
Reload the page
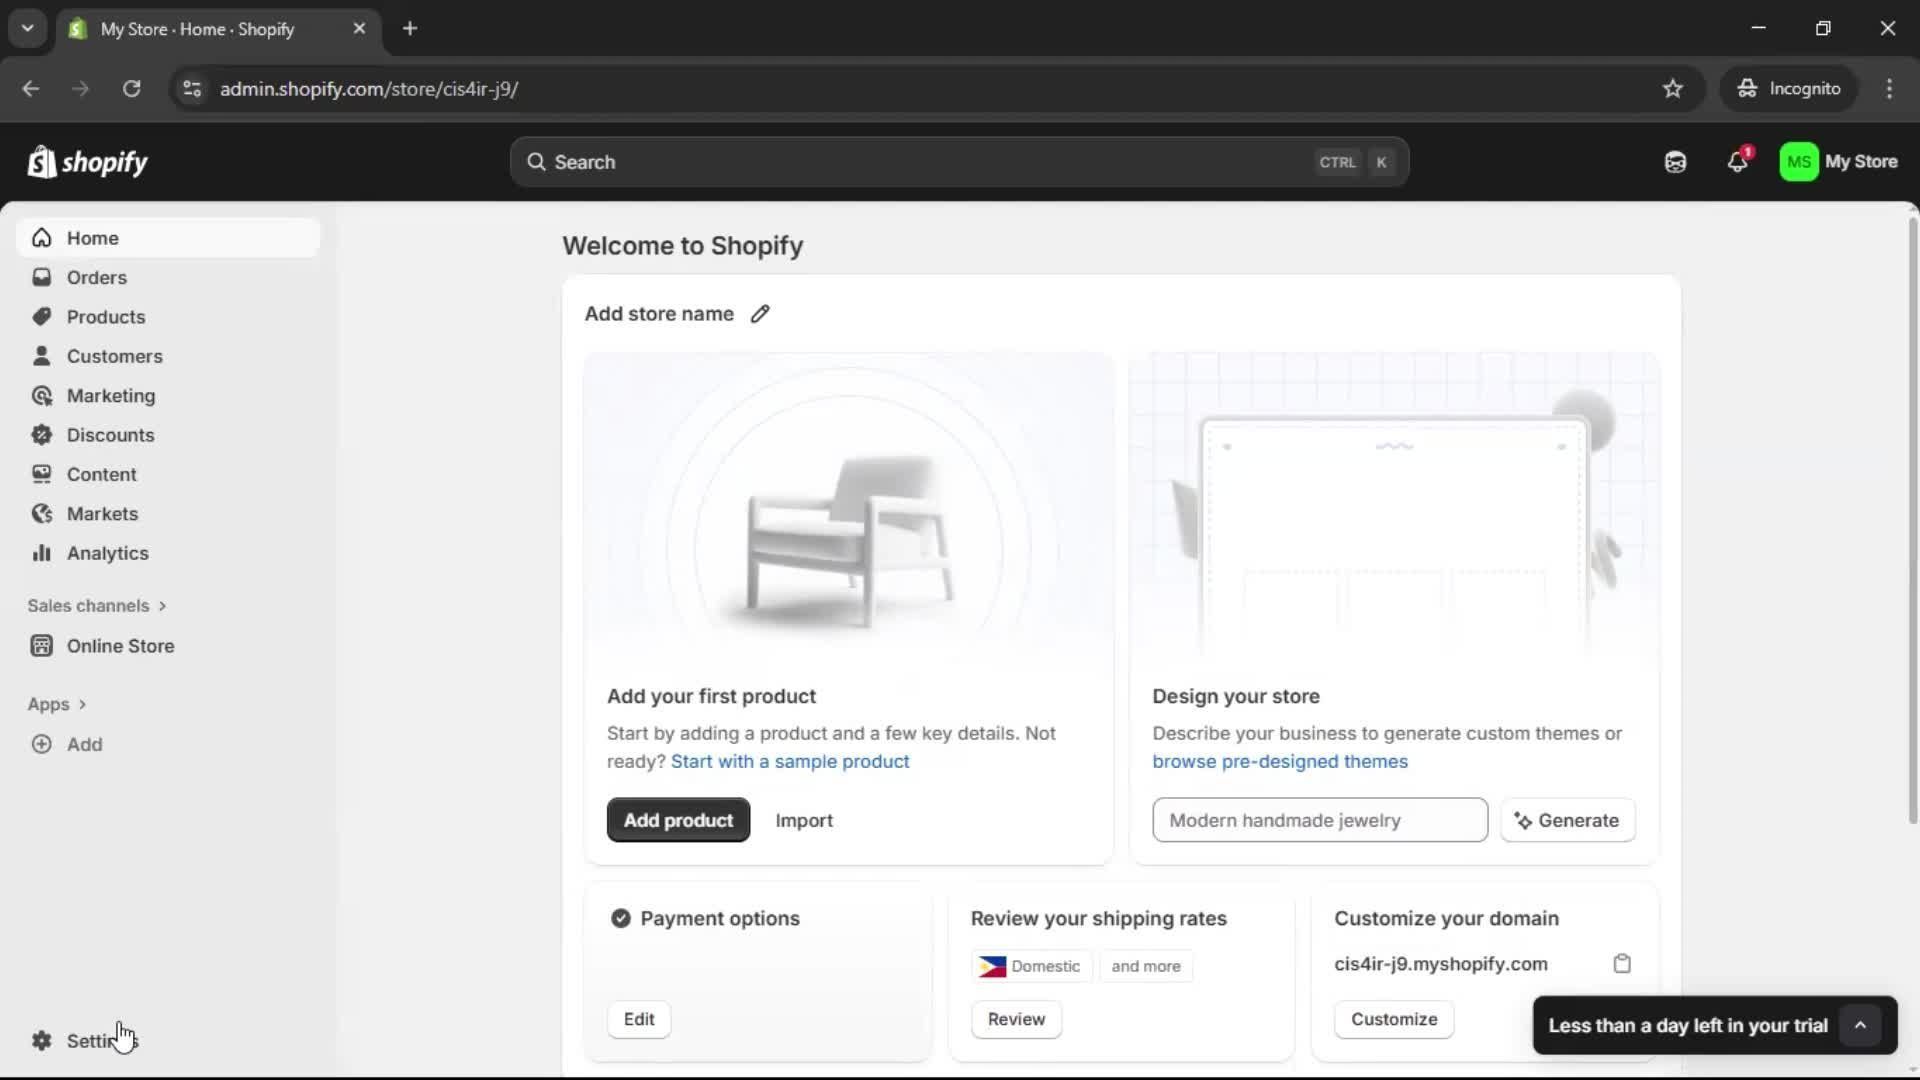click(x=131, y=89)
